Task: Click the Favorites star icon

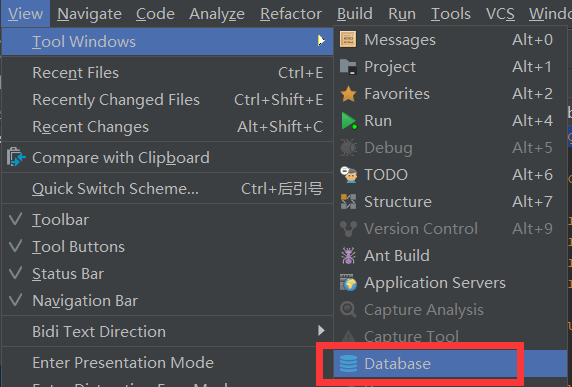Action: 348,94
